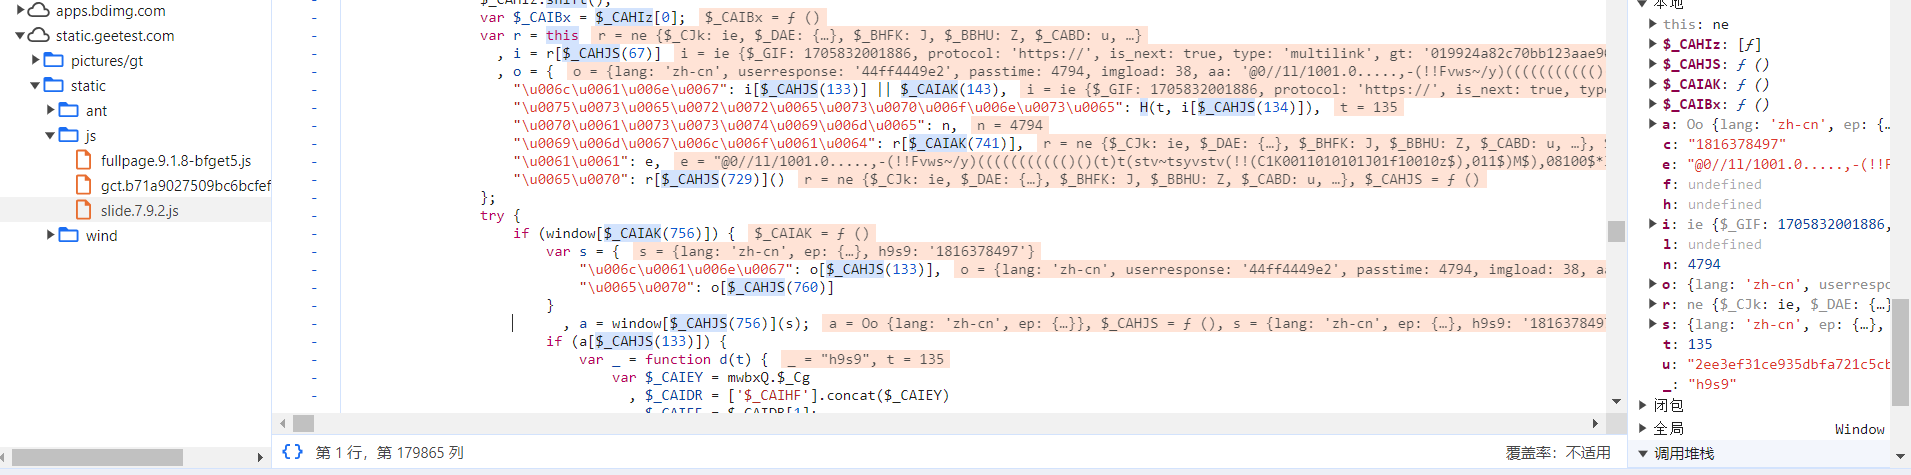Expand the $_CAIBx scope variable
1911x475 pixels.
(1653, 104)
